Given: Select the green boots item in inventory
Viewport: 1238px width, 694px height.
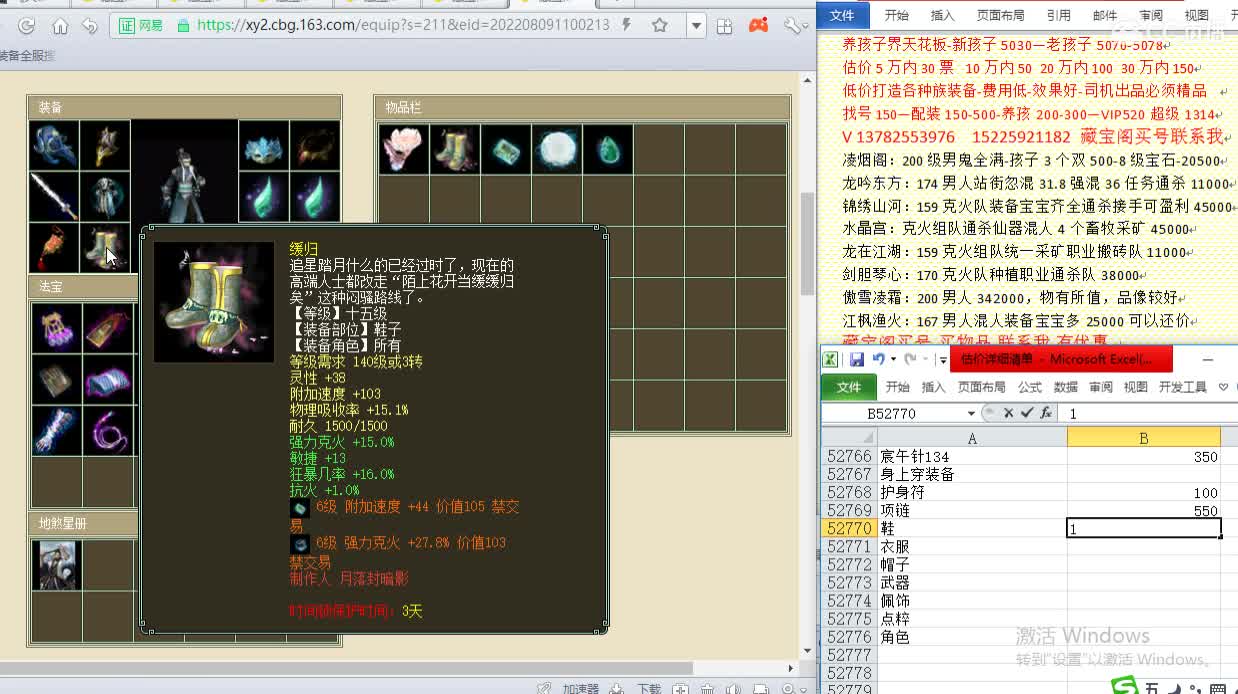Looking at the screenshot, I should click(x=454, y=149).
